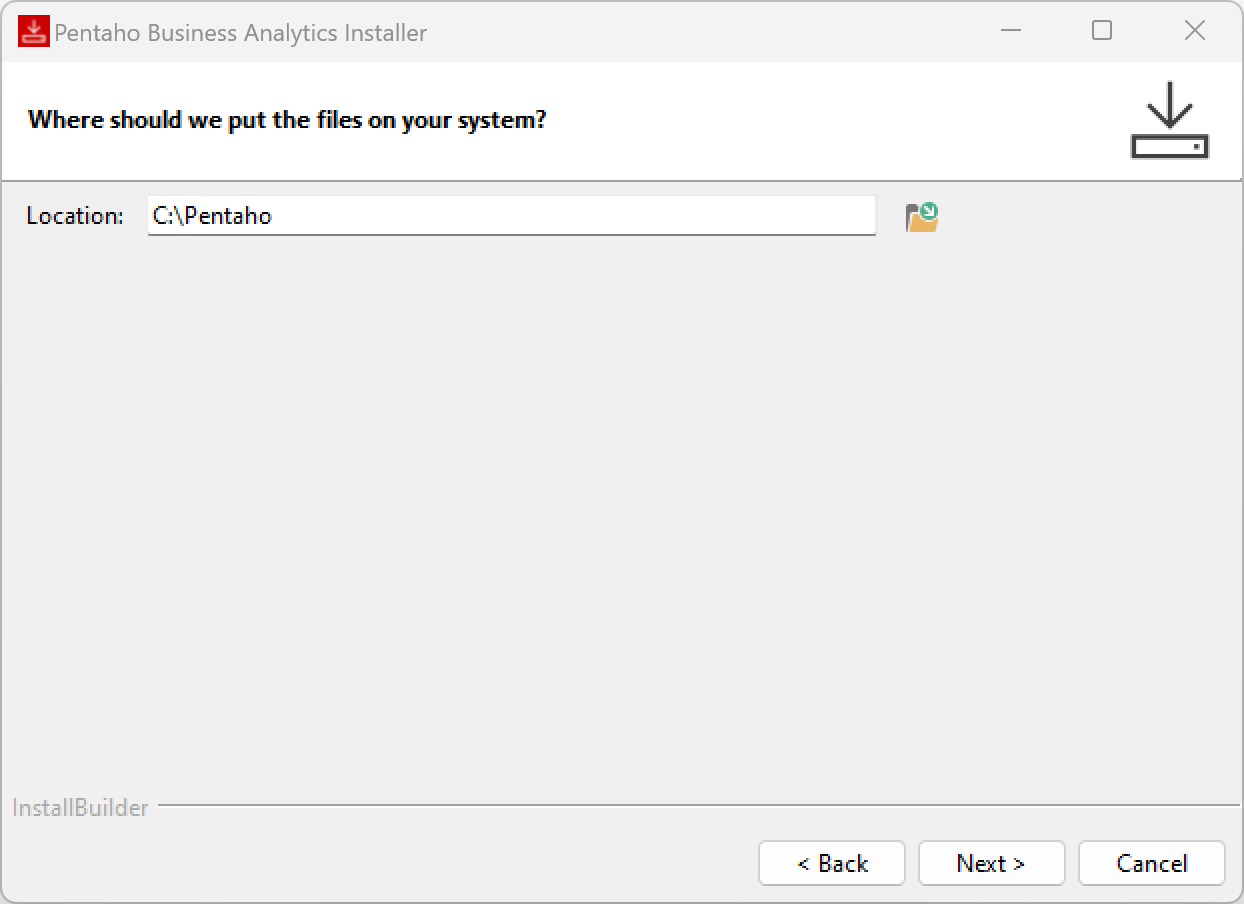The width and height of the screenshot is (1244, 904).
Task: Click the C:\Pentaho path text
Action: point(212,216)
